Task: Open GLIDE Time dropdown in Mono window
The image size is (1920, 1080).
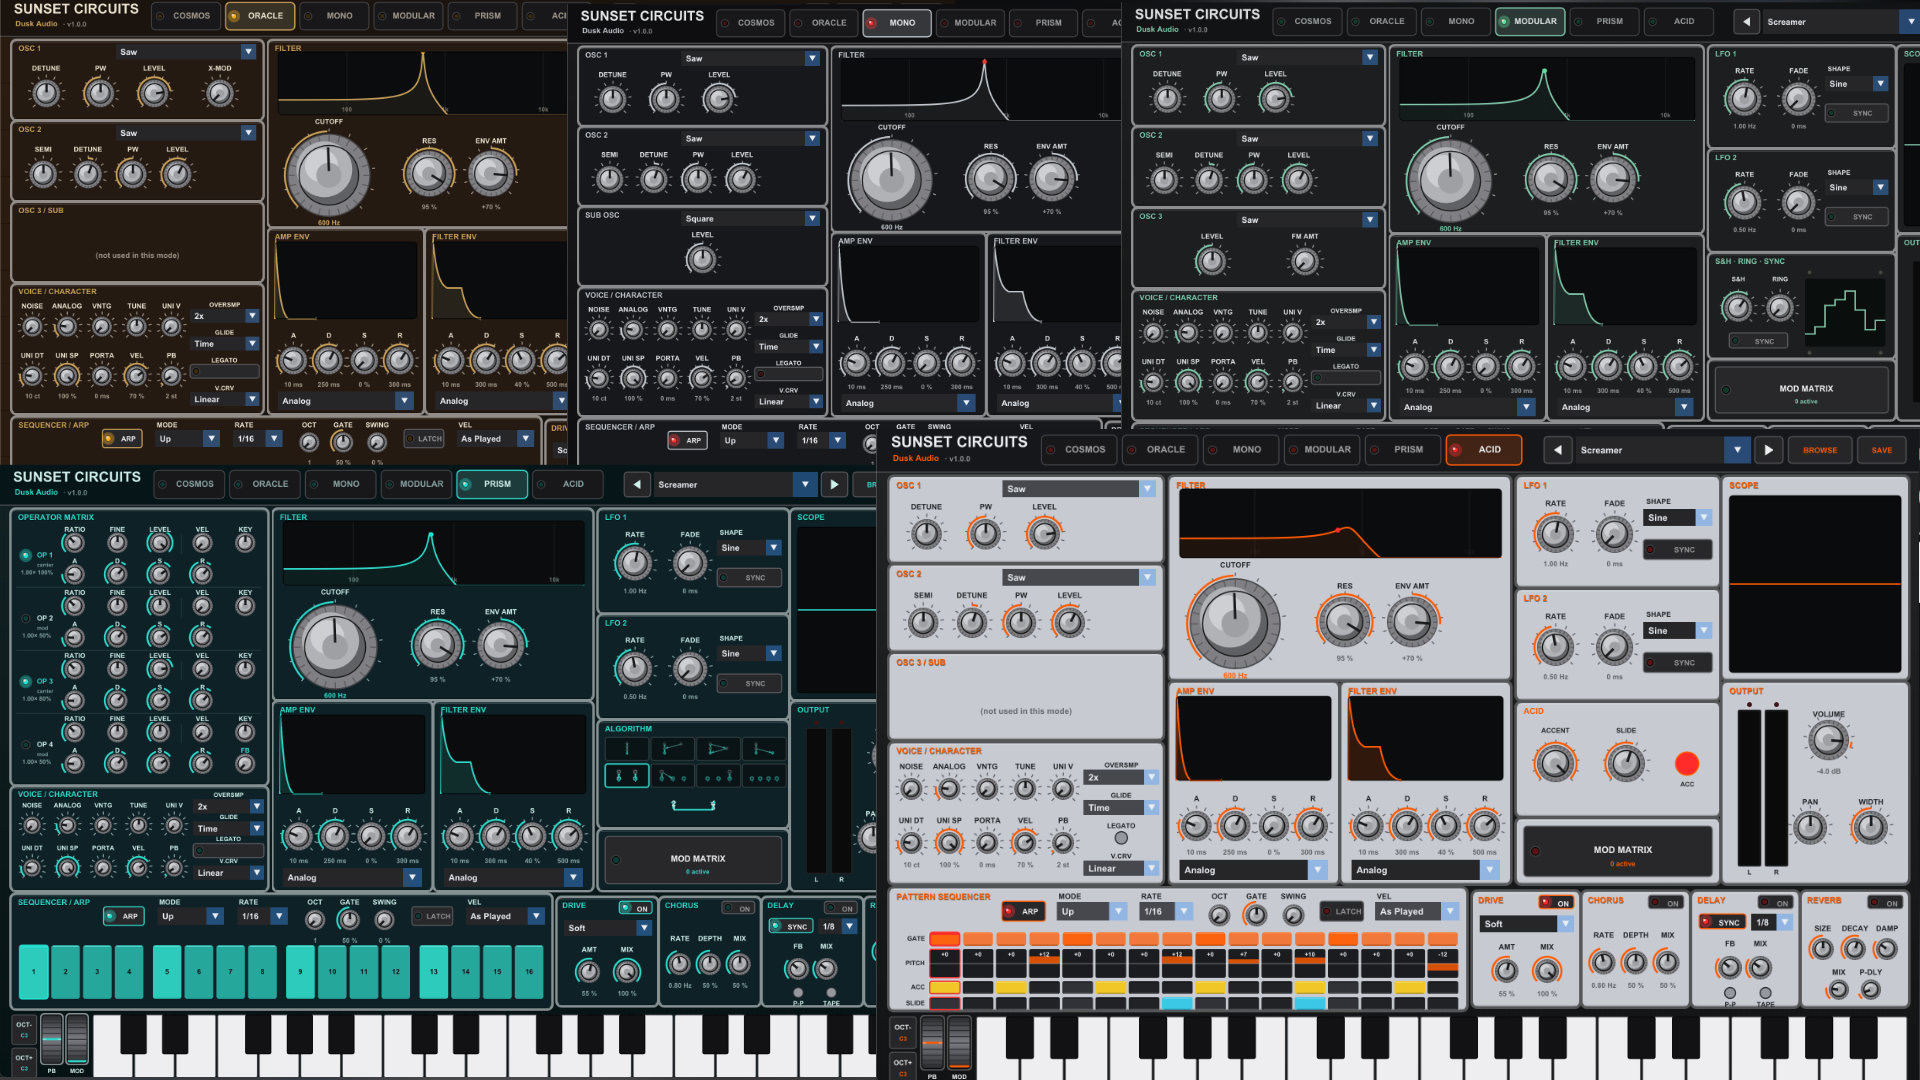Action: pyautogui.click(x=788, y=347)
